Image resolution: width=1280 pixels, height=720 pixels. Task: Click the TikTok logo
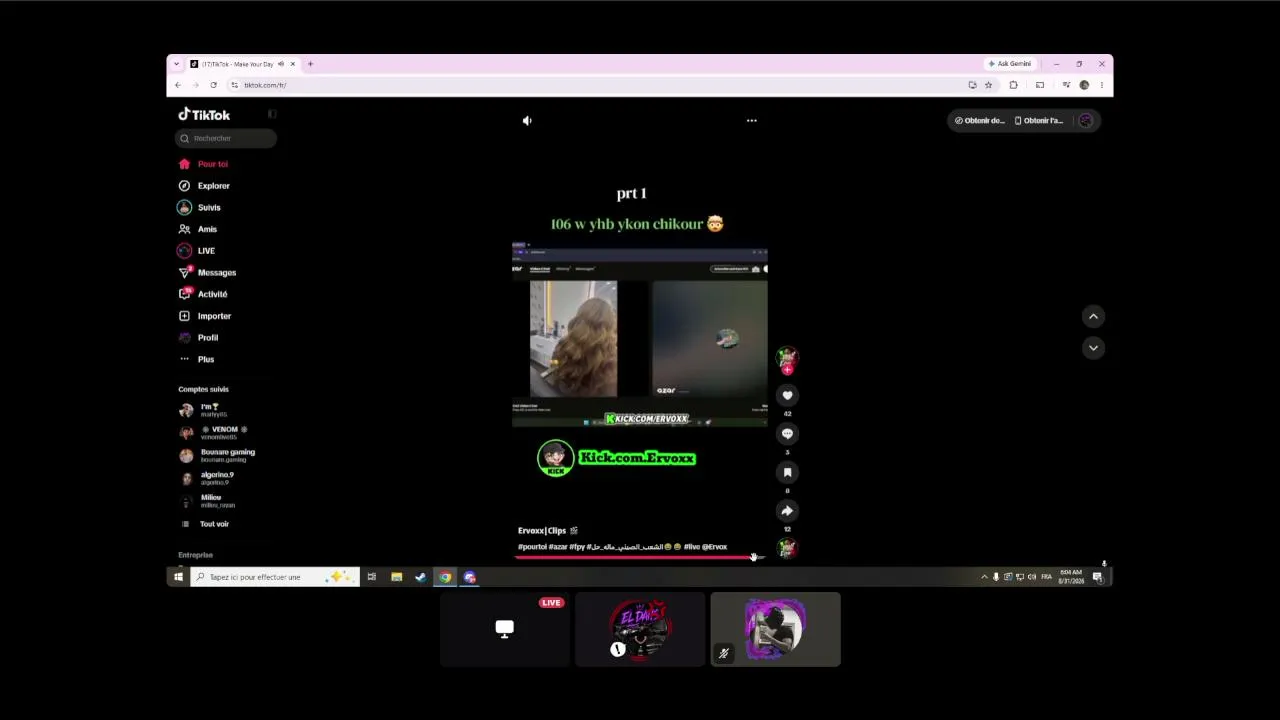click(204, 115)
